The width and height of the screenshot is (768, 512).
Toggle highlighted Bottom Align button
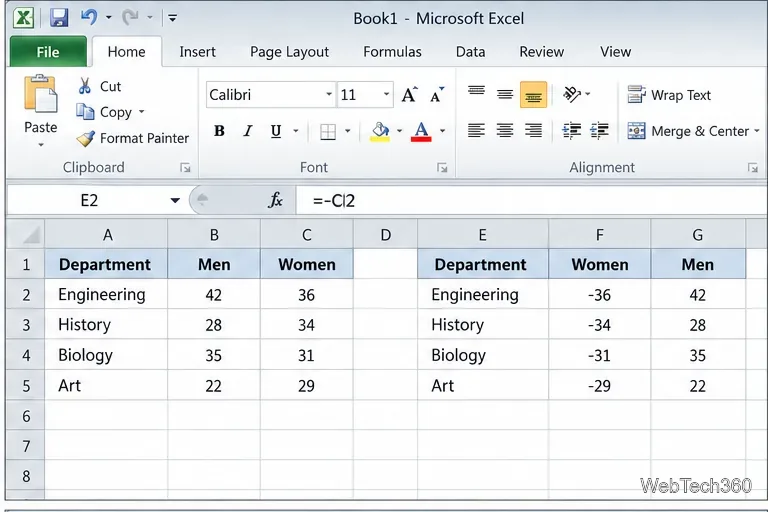[533, 95]
